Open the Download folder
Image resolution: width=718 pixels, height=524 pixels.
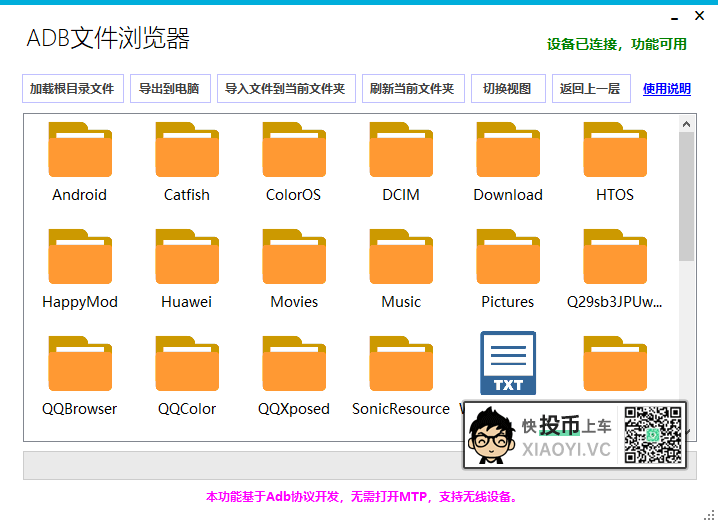(508, 151)
